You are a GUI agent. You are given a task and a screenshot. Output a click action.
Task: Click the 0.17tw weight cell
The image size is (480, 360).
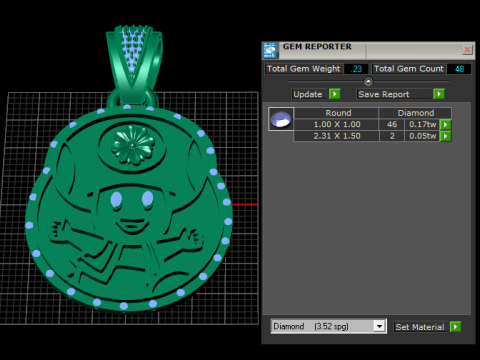422,124
